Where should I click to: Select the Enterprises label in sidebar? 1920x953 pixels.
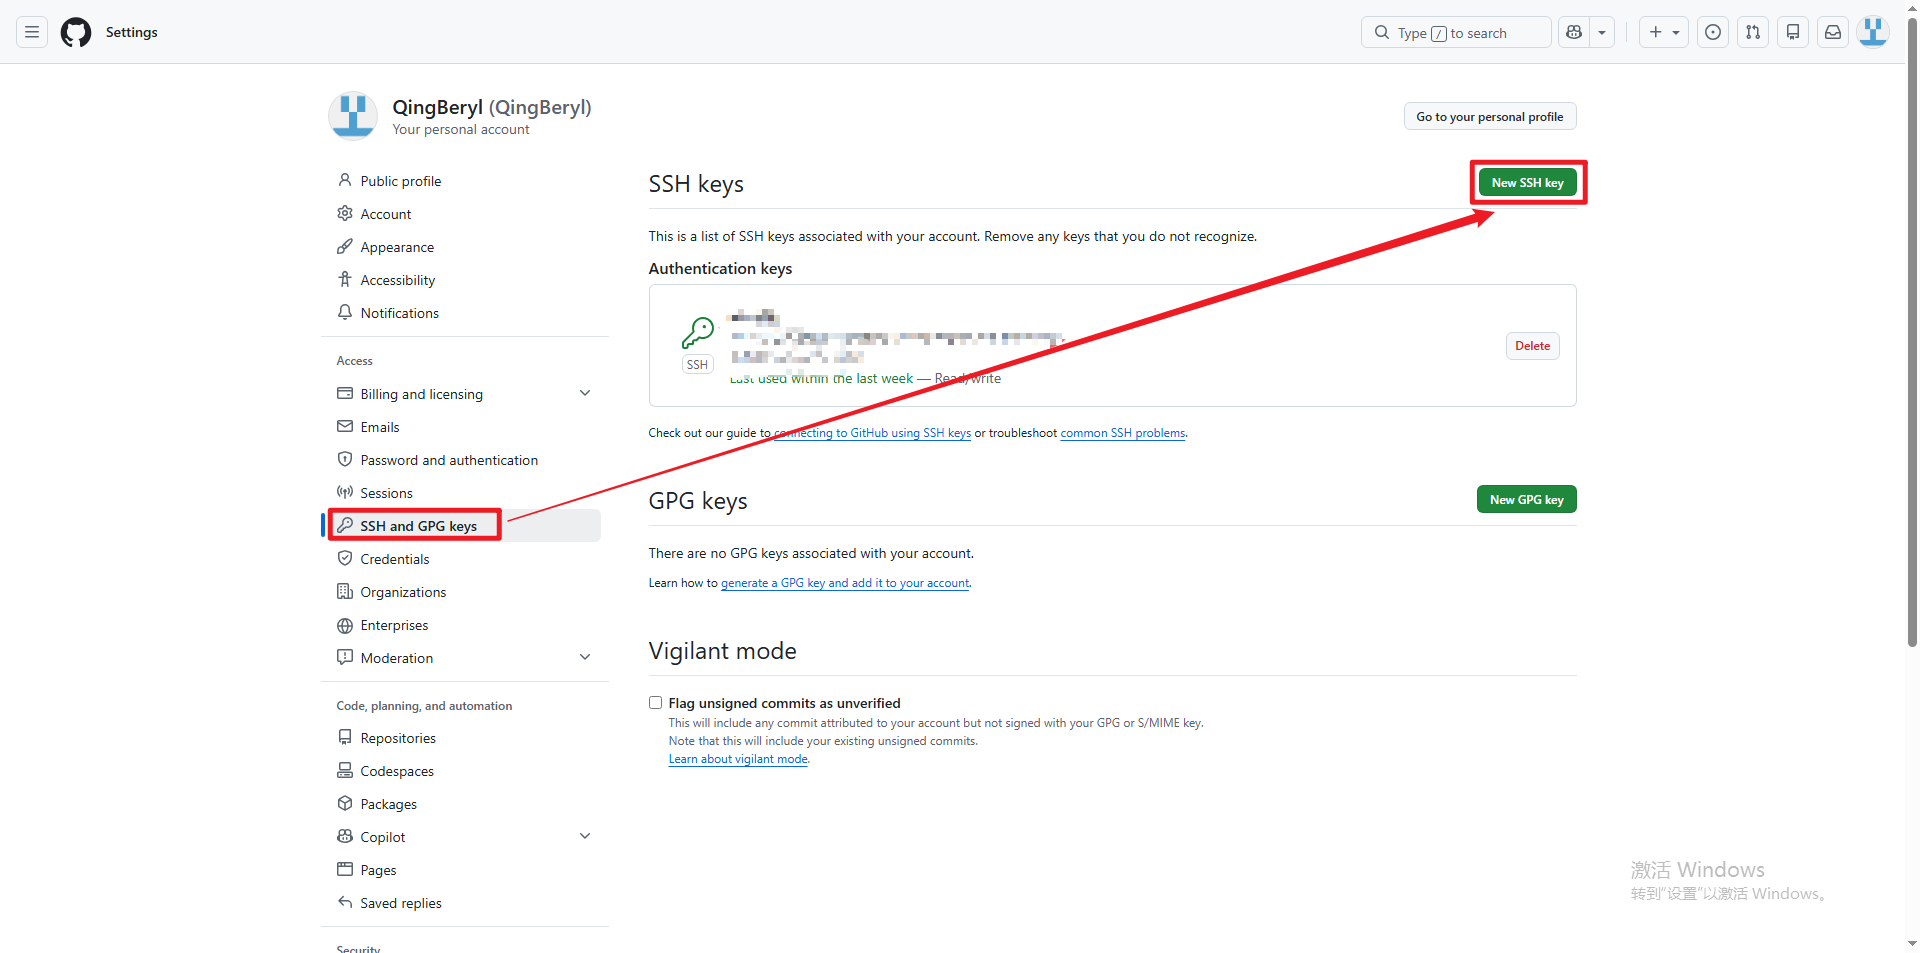click(394, 625)
